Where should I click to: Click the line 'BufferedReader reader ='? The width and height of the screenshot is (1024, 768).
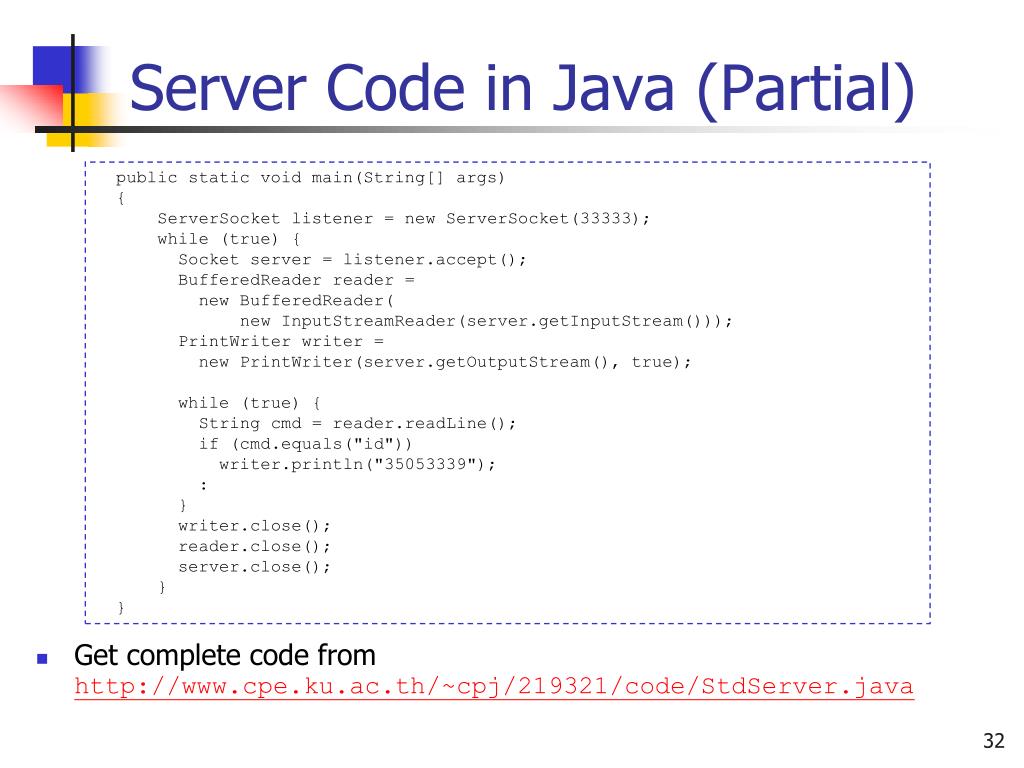coord(296,280)
